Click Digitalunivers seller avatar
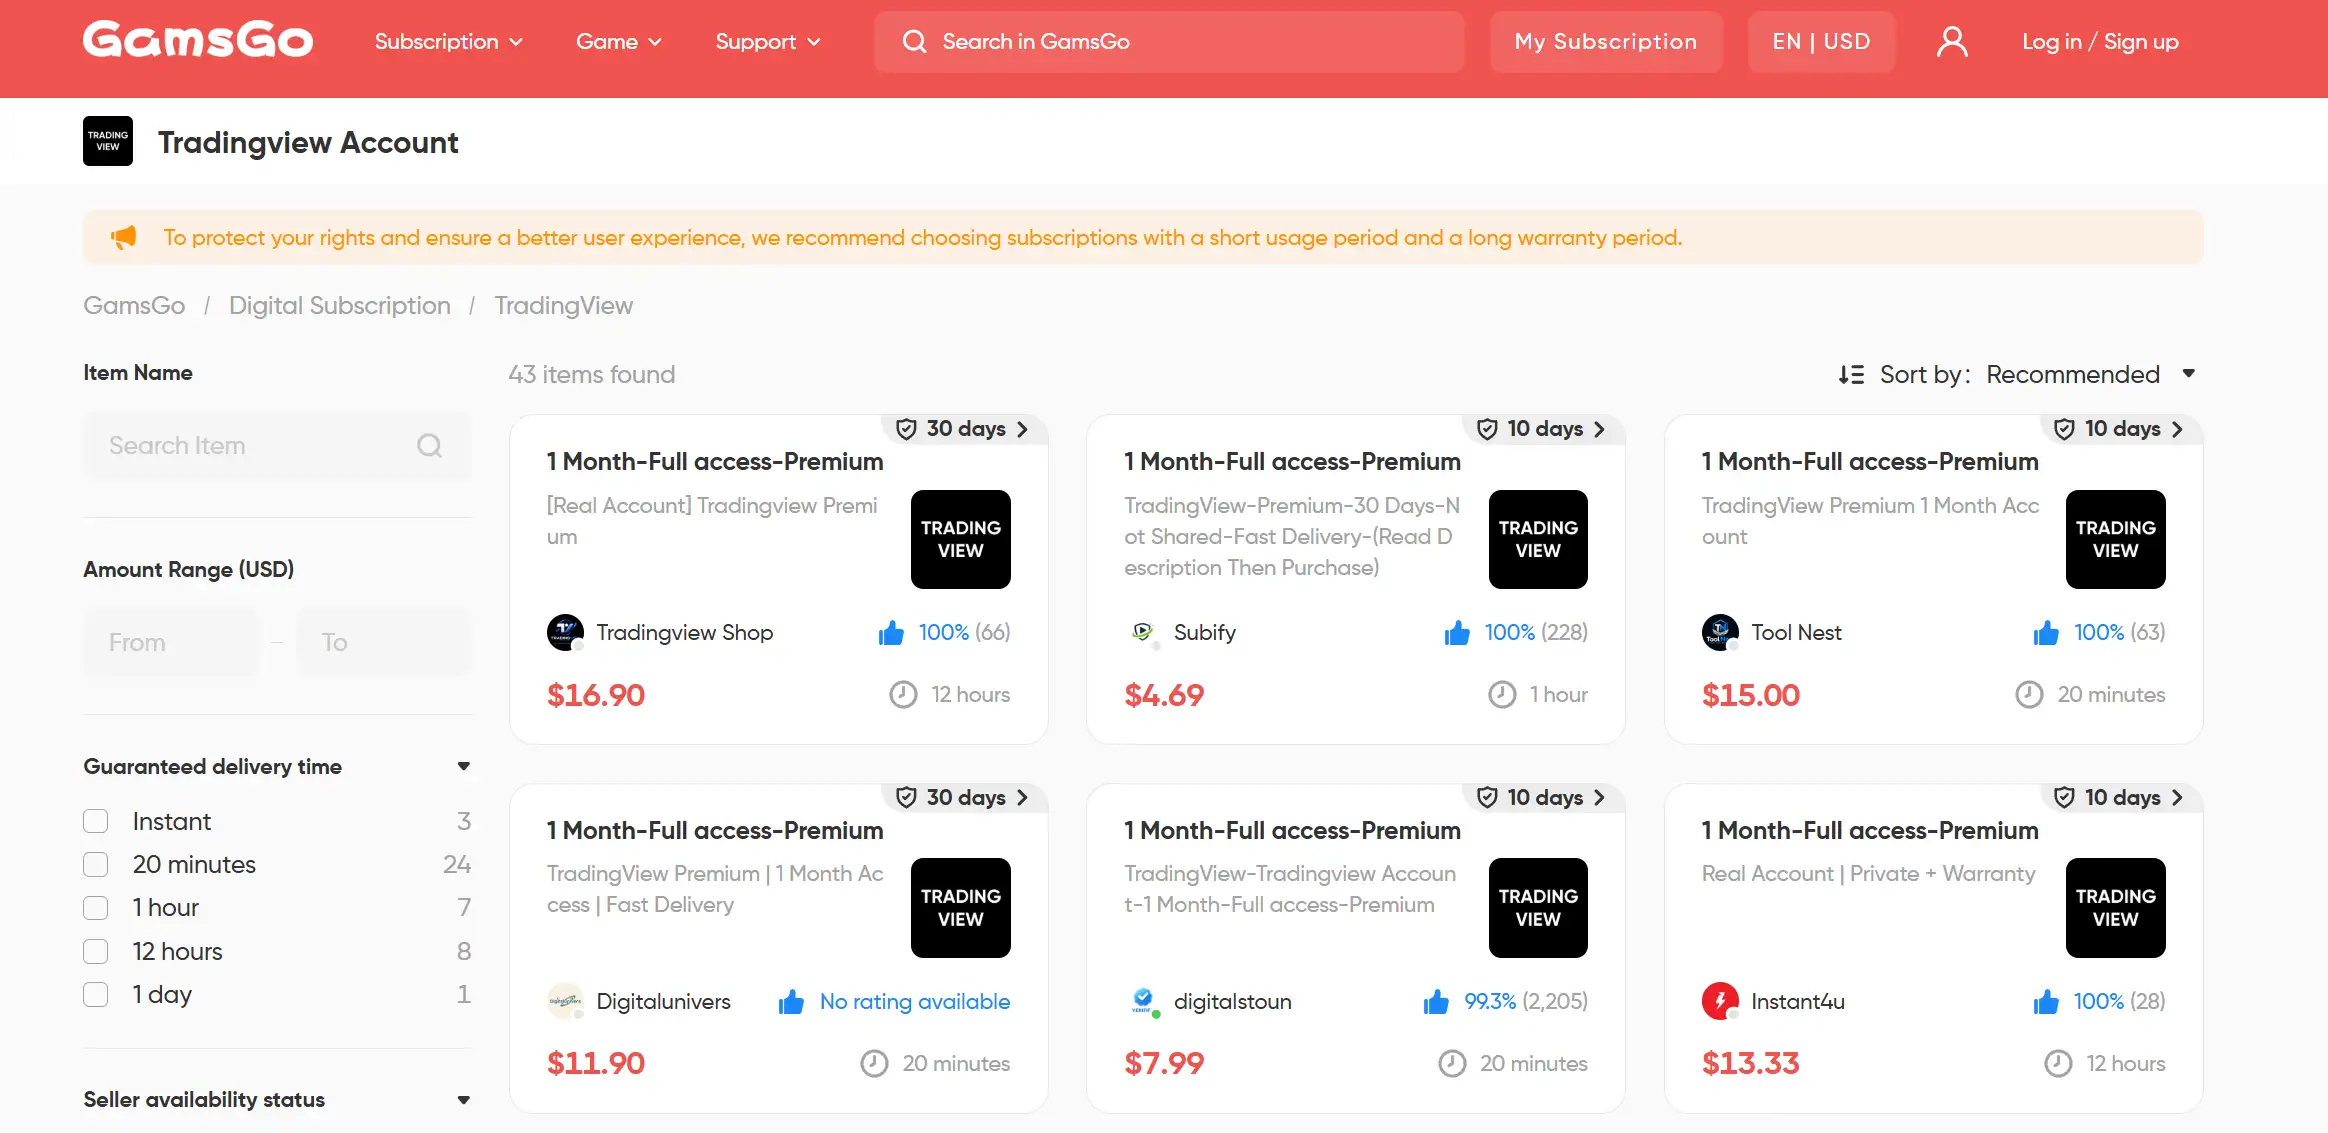The height and width of the screenshot is (1133, 2328). pos(565,1001)
